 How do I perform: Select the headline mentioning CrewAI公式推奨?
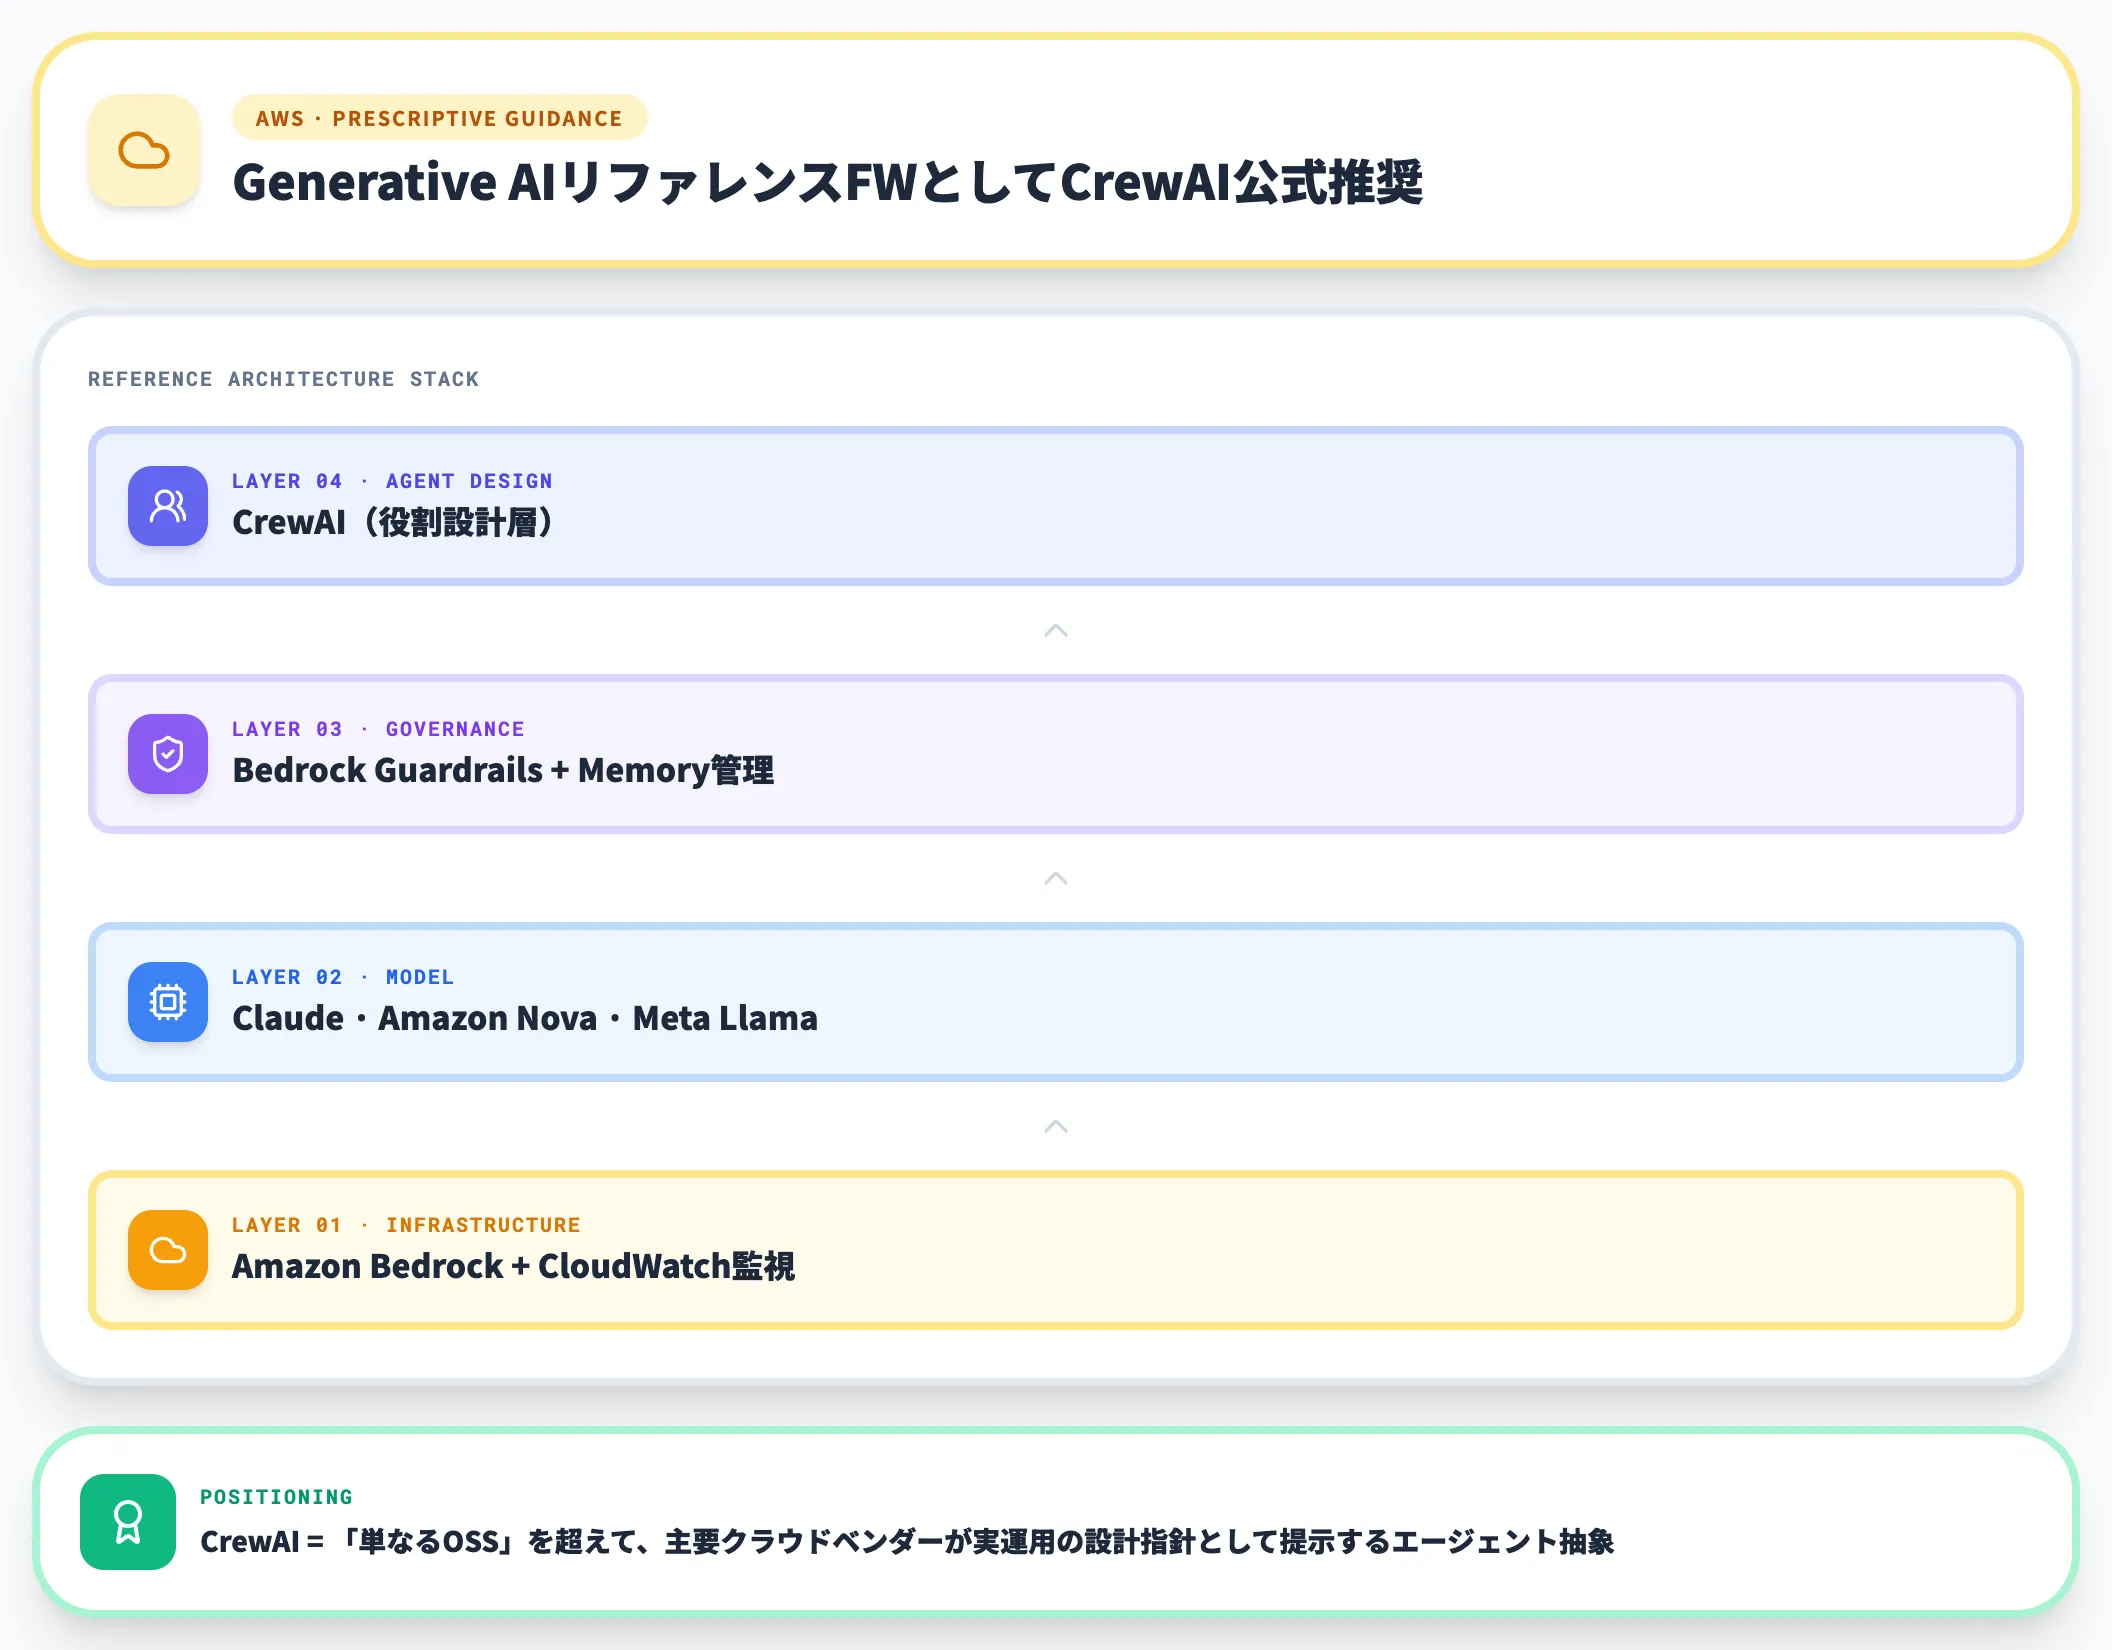827,182
